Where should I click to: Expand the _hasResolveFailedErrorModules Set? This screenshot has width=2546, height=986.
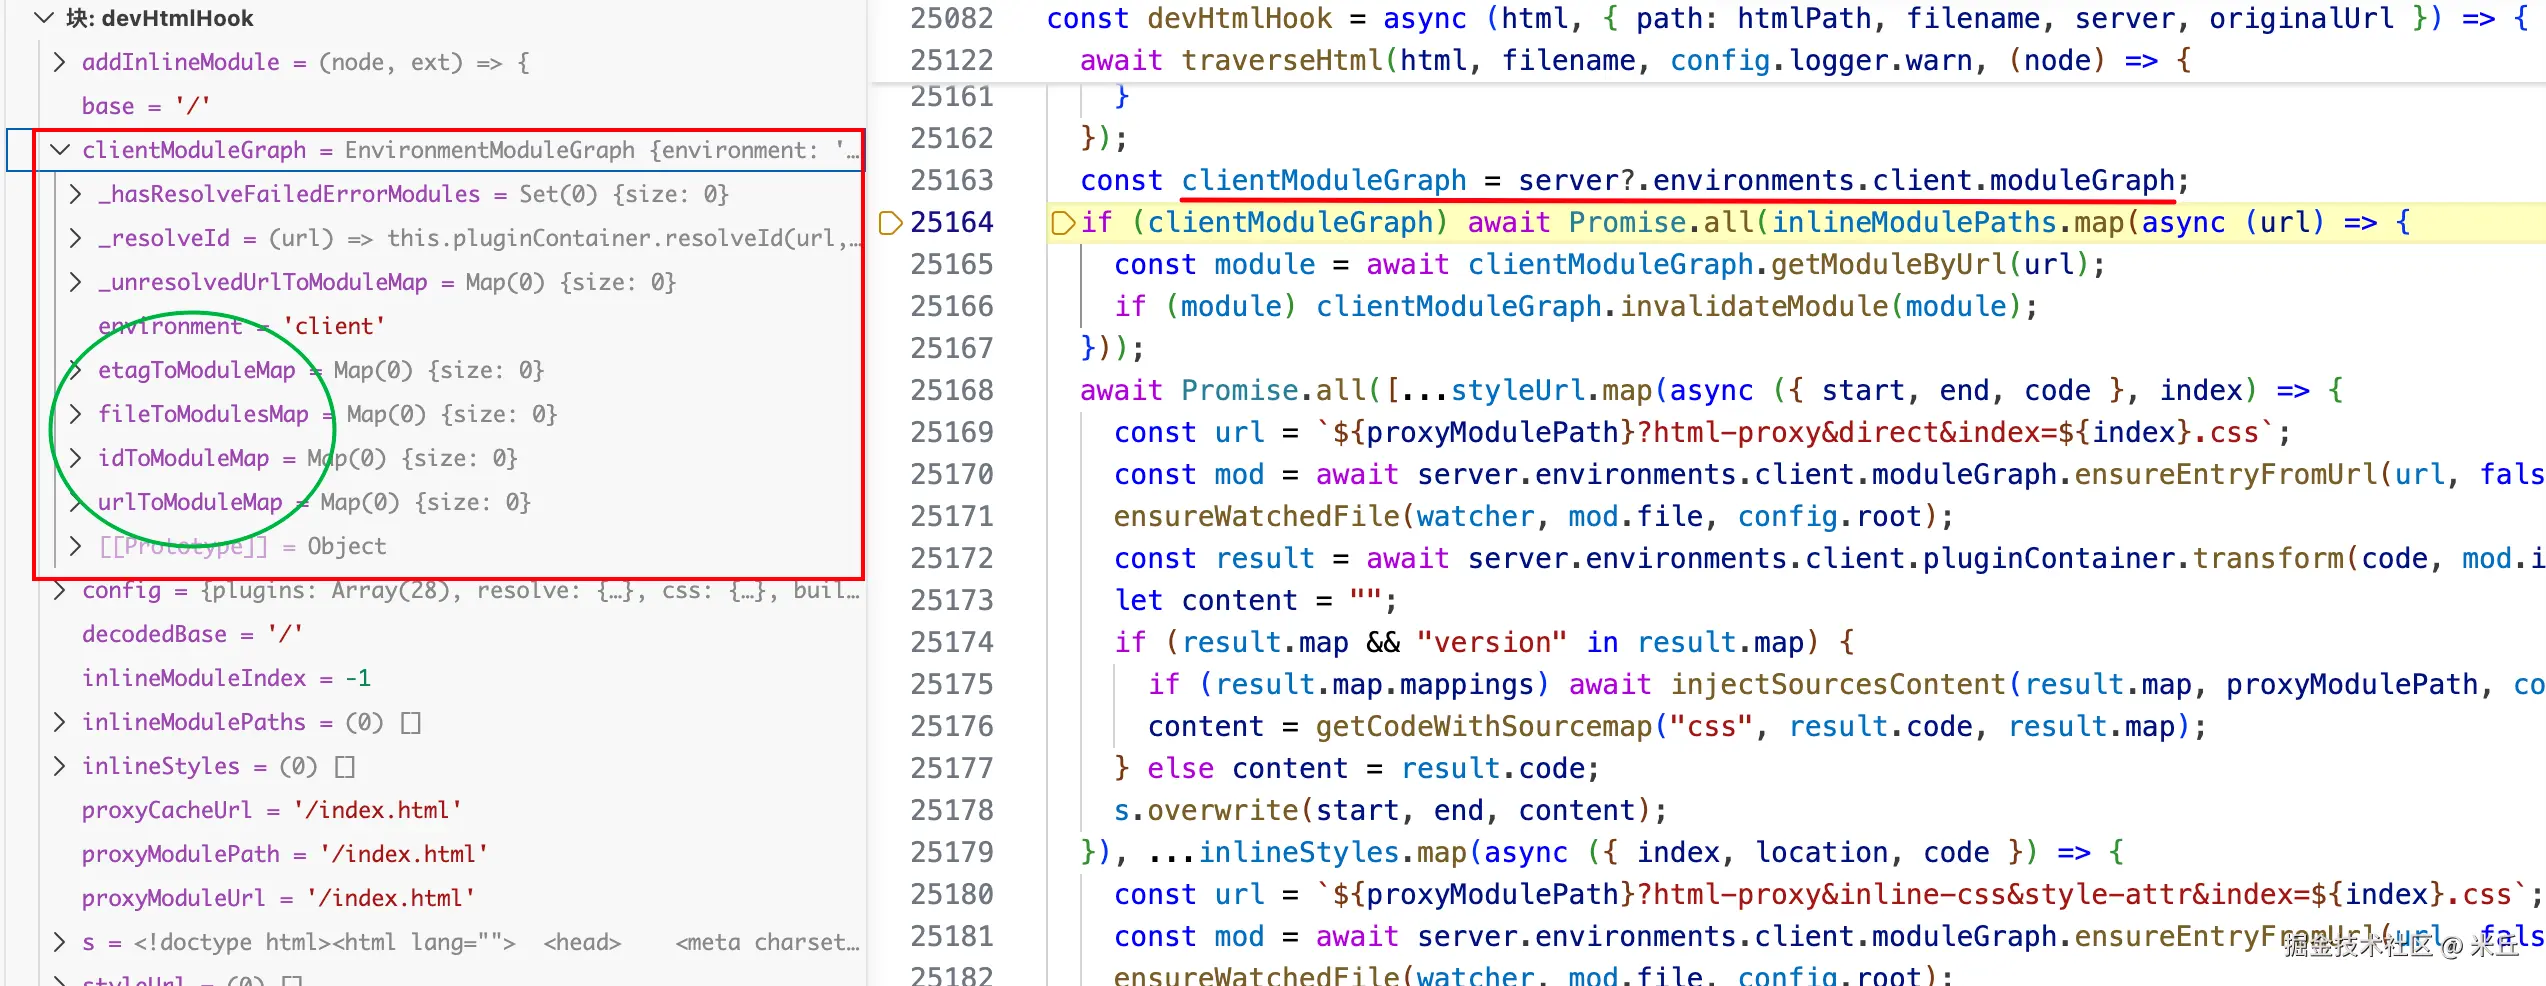[76, 194]
